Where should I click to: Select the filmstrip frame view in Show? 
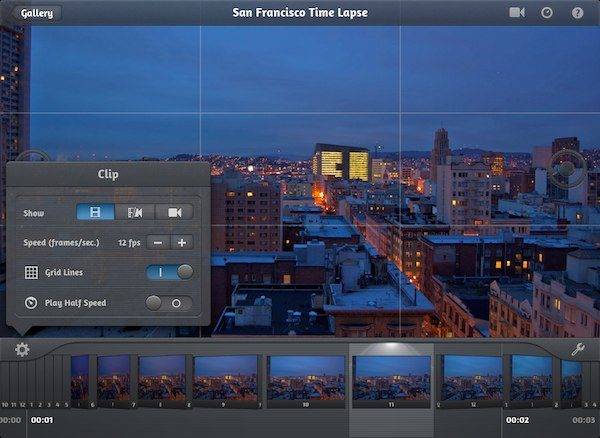tap(95, 212)
